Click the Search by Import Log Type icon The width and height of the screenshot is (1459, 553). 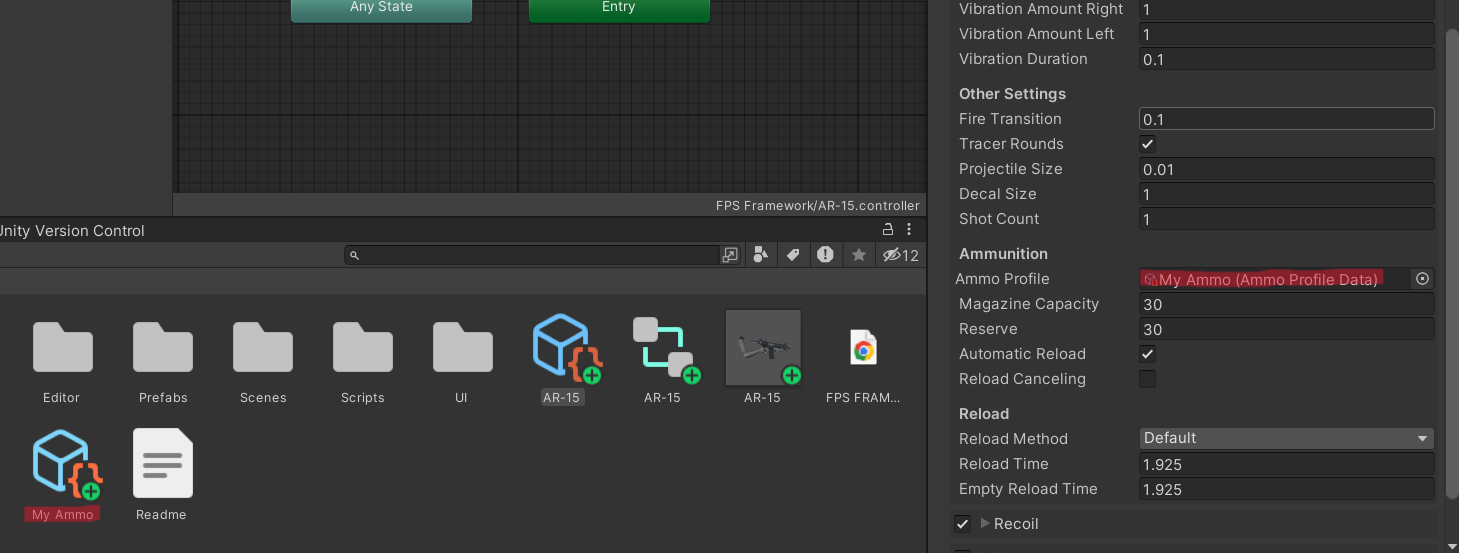[825, 255]
